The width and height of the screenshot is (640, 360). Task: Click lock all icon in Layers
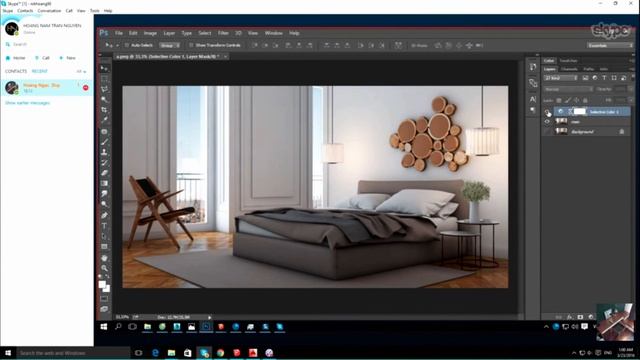coord(585,100)
